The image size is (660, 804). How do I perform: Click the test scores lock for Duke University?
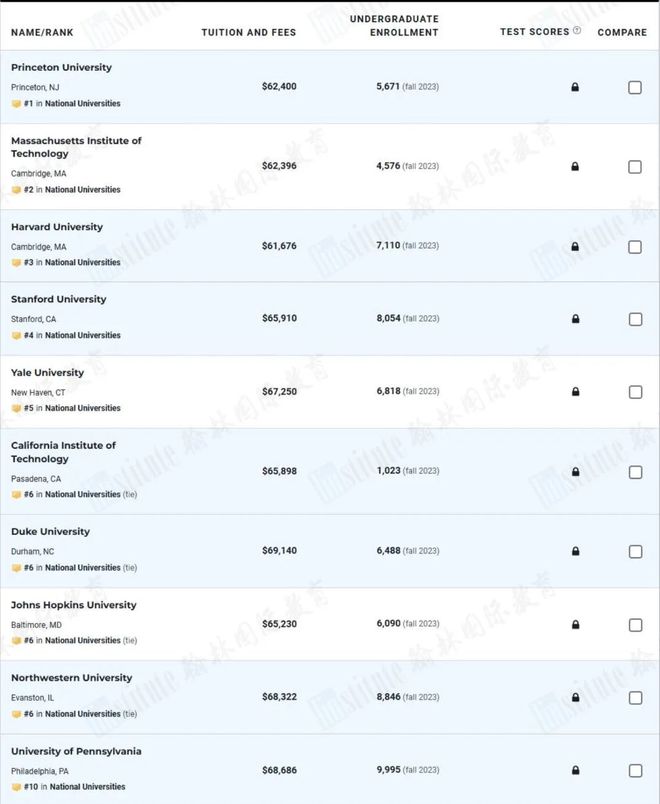[575, 551]
